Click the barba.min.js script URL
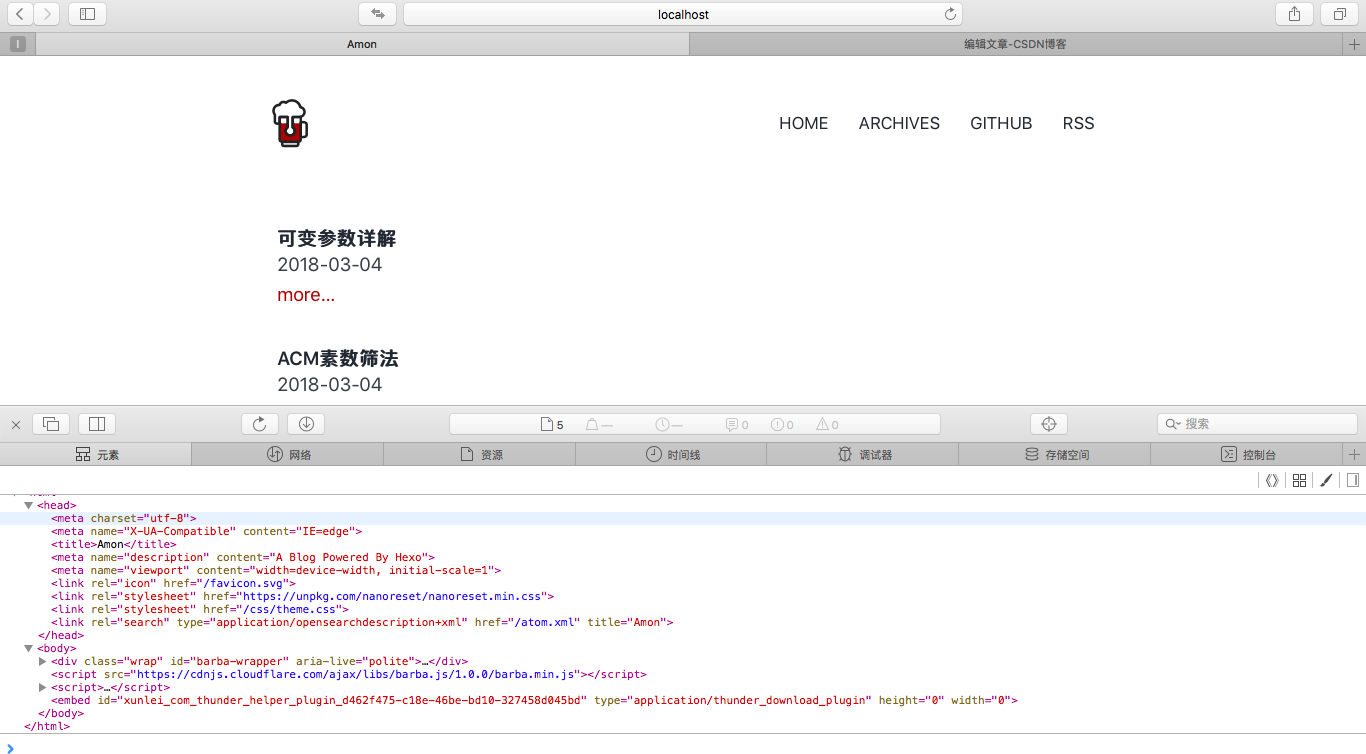 (x=356, y=675)
